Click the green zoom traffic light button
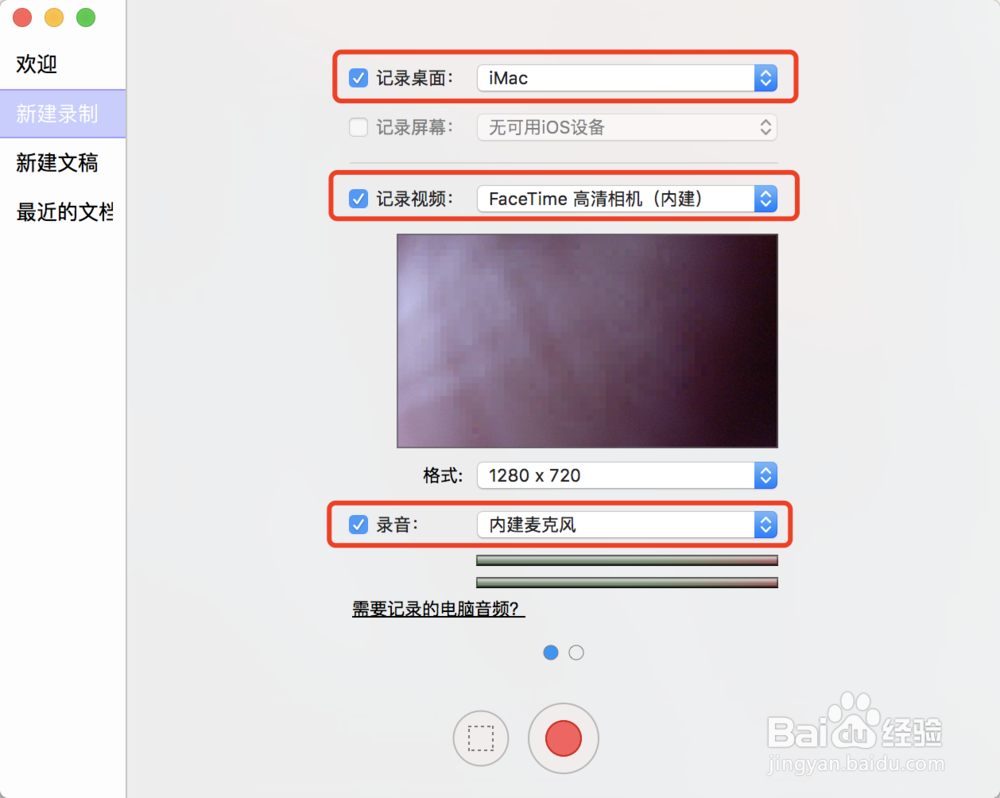 85,17
